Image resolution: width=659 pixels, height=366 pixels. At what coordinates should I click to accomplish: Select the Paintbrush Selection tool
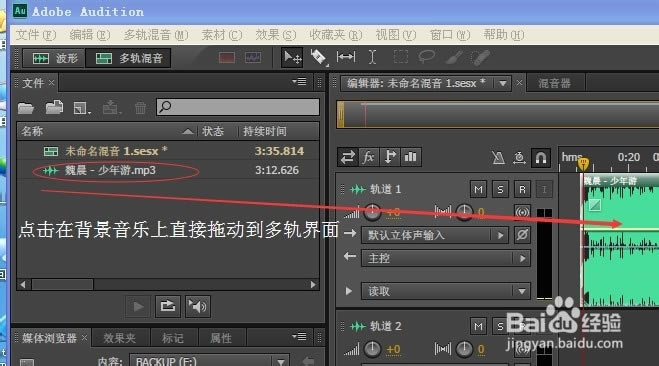tap(453, 57)
